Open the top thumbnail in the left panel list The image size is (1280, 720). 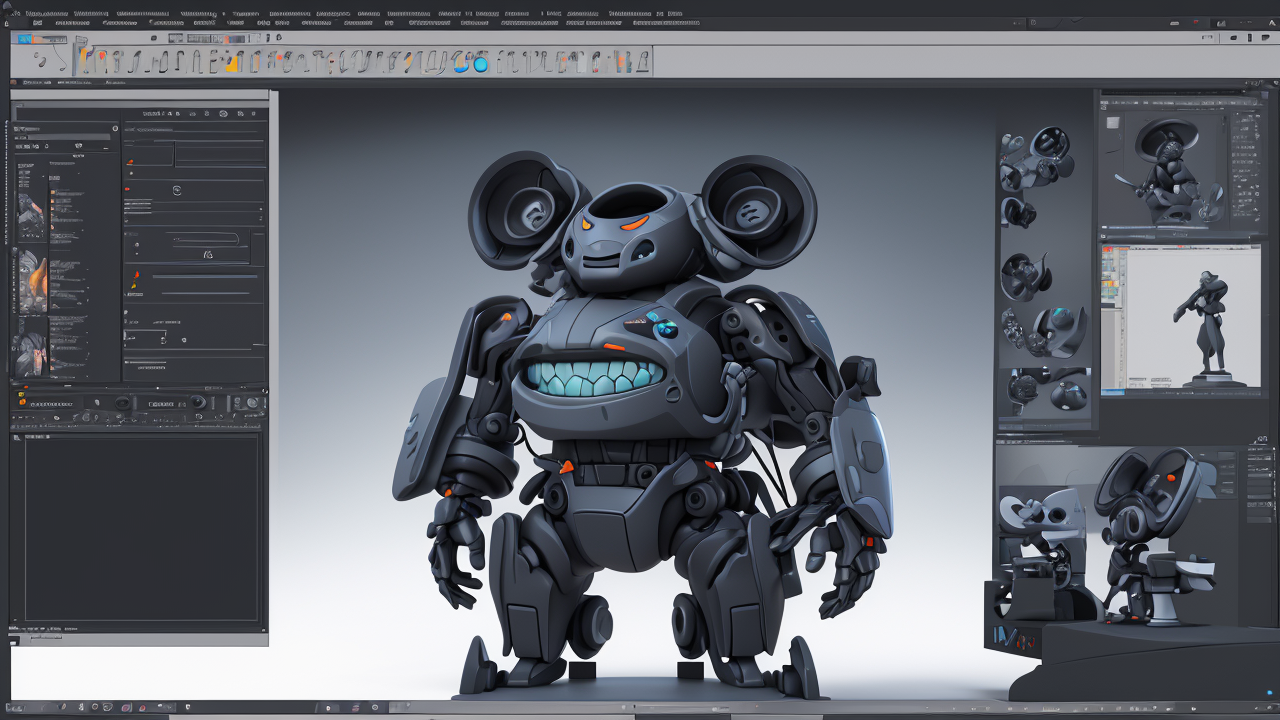(30, 214)
